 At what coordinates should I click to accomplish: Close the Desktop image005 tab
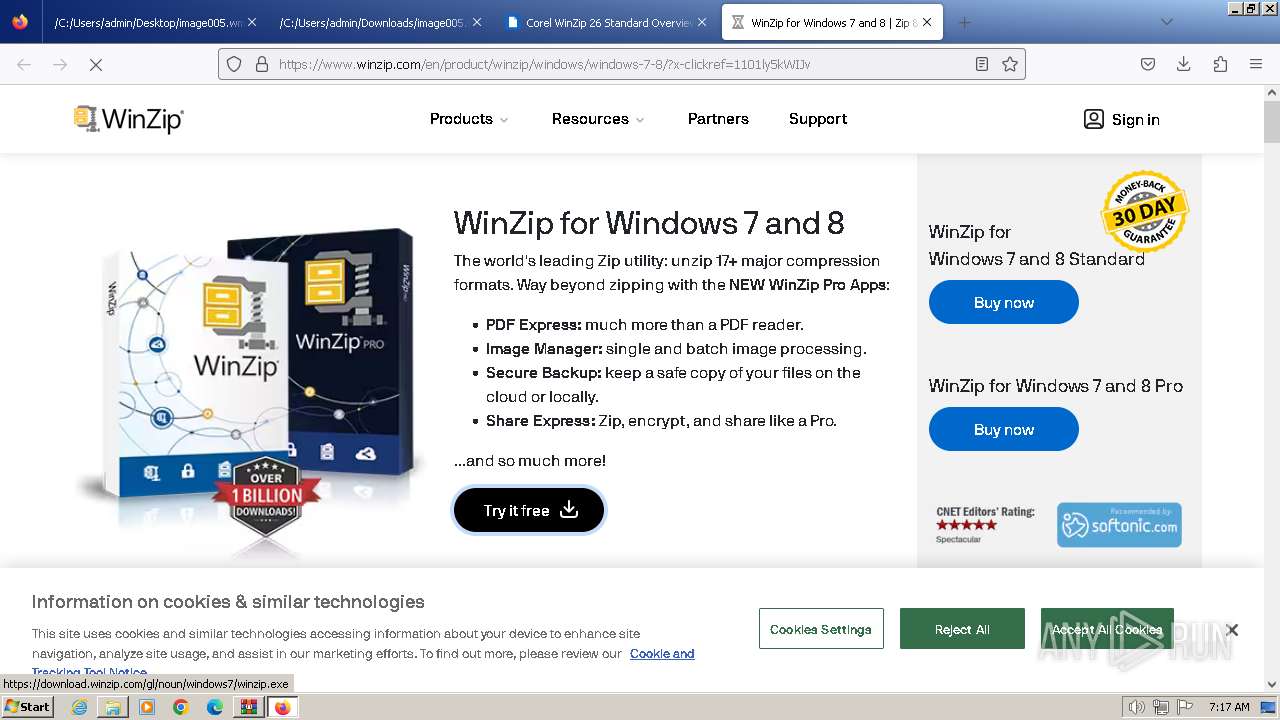pos(251,22)
